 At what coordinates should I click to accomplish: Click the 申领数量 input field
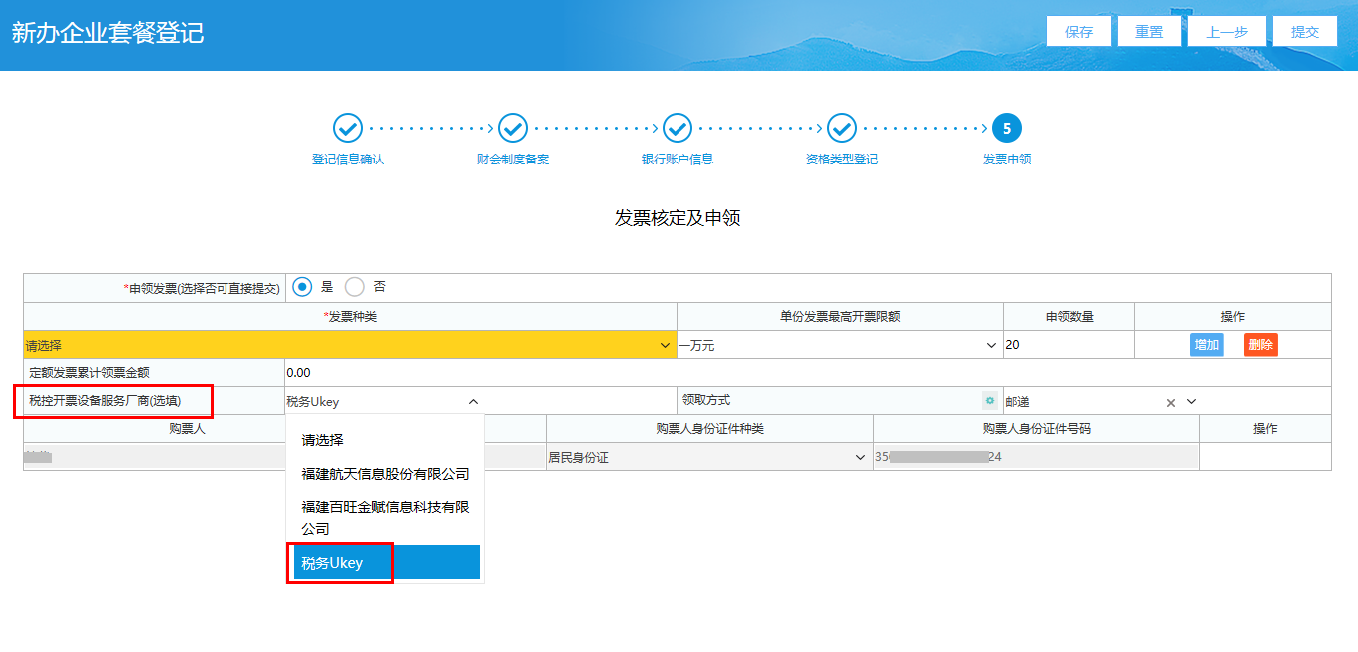(1067, 345)
